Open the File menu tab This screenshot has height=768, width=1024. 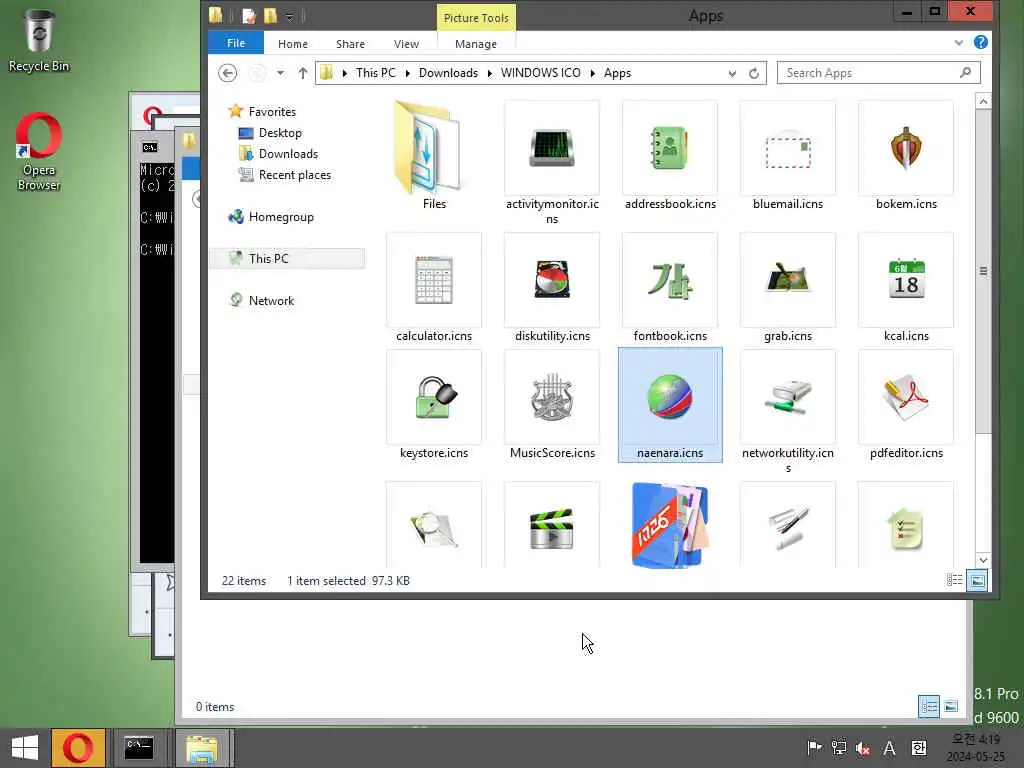click(236, 43)
